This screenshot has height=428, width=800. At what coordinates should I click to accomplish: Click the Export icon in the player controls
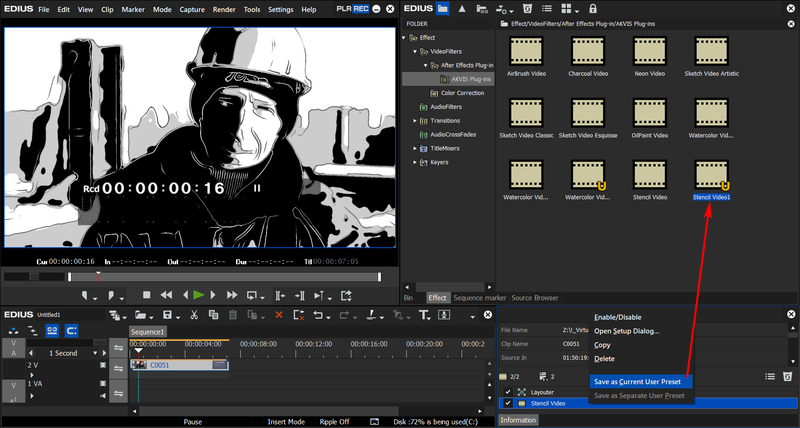346,295
